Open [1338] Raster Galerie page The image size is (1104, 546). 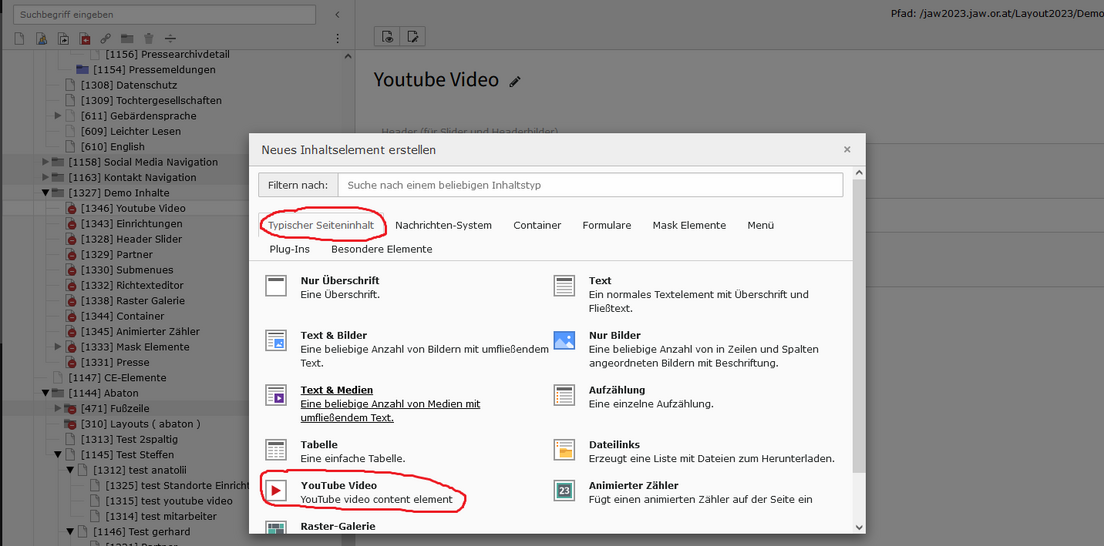132,301
